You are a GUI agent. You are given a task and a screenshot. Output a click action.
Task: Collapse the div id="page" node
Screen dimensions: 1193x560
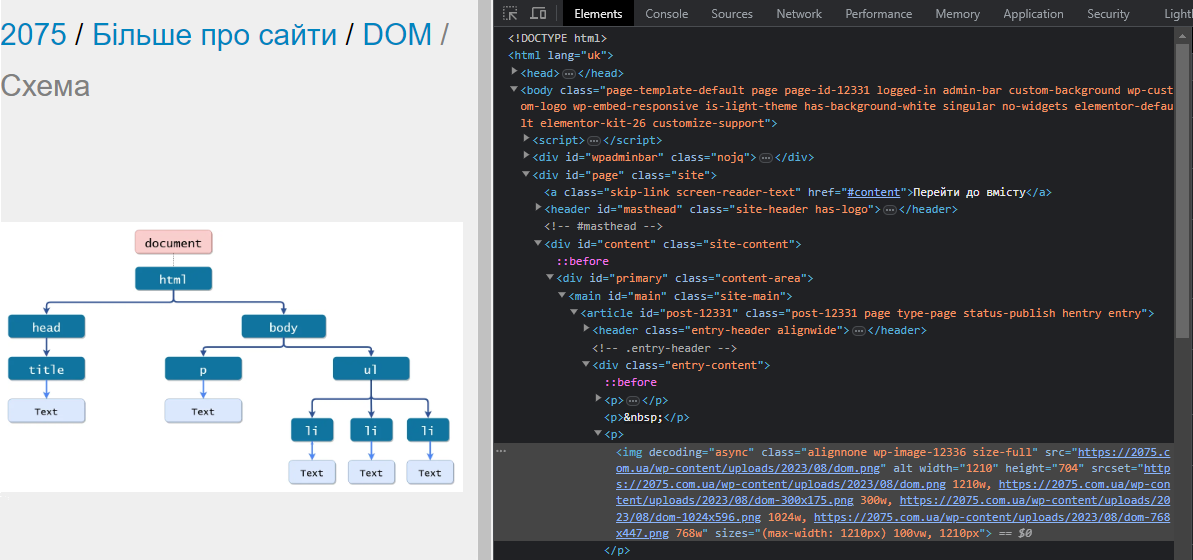pyautogui.click(x=527, y=174)
